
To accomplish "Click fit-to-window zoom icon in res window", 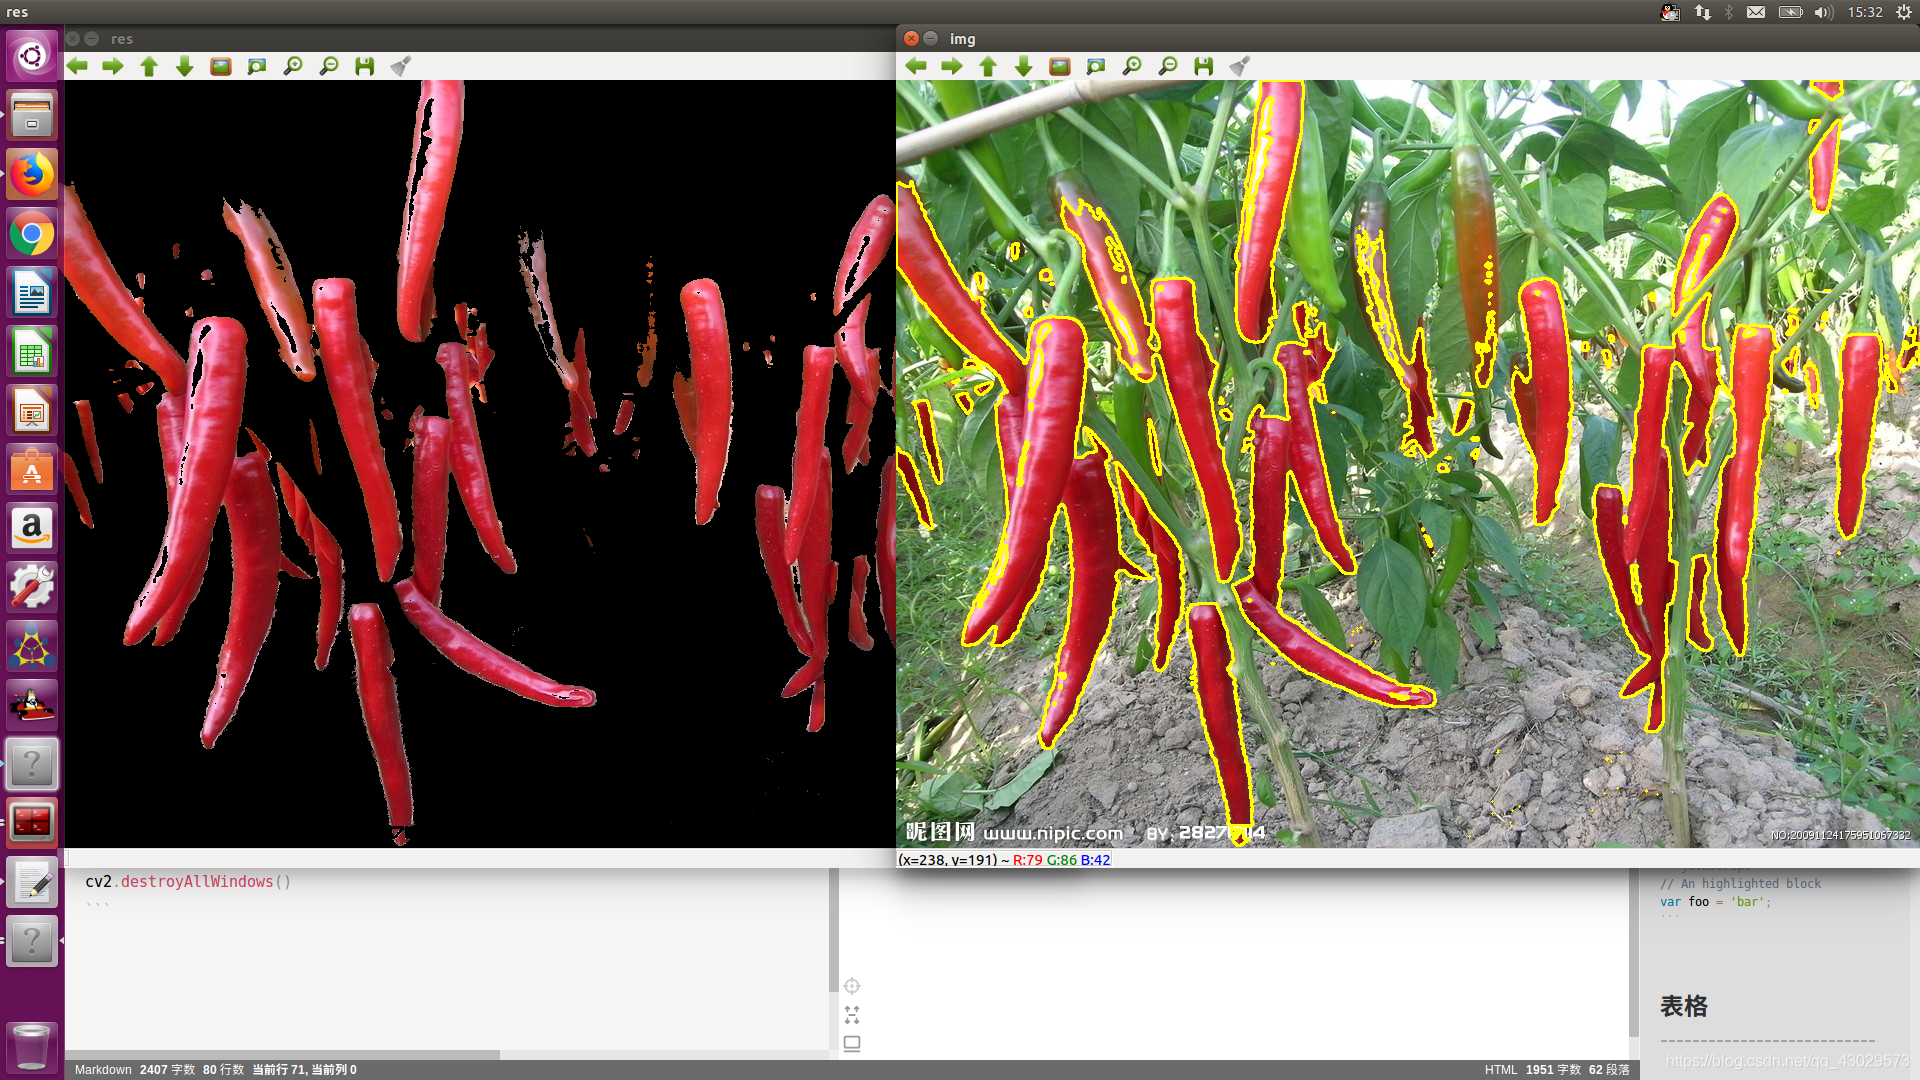I will coord(257,66).
